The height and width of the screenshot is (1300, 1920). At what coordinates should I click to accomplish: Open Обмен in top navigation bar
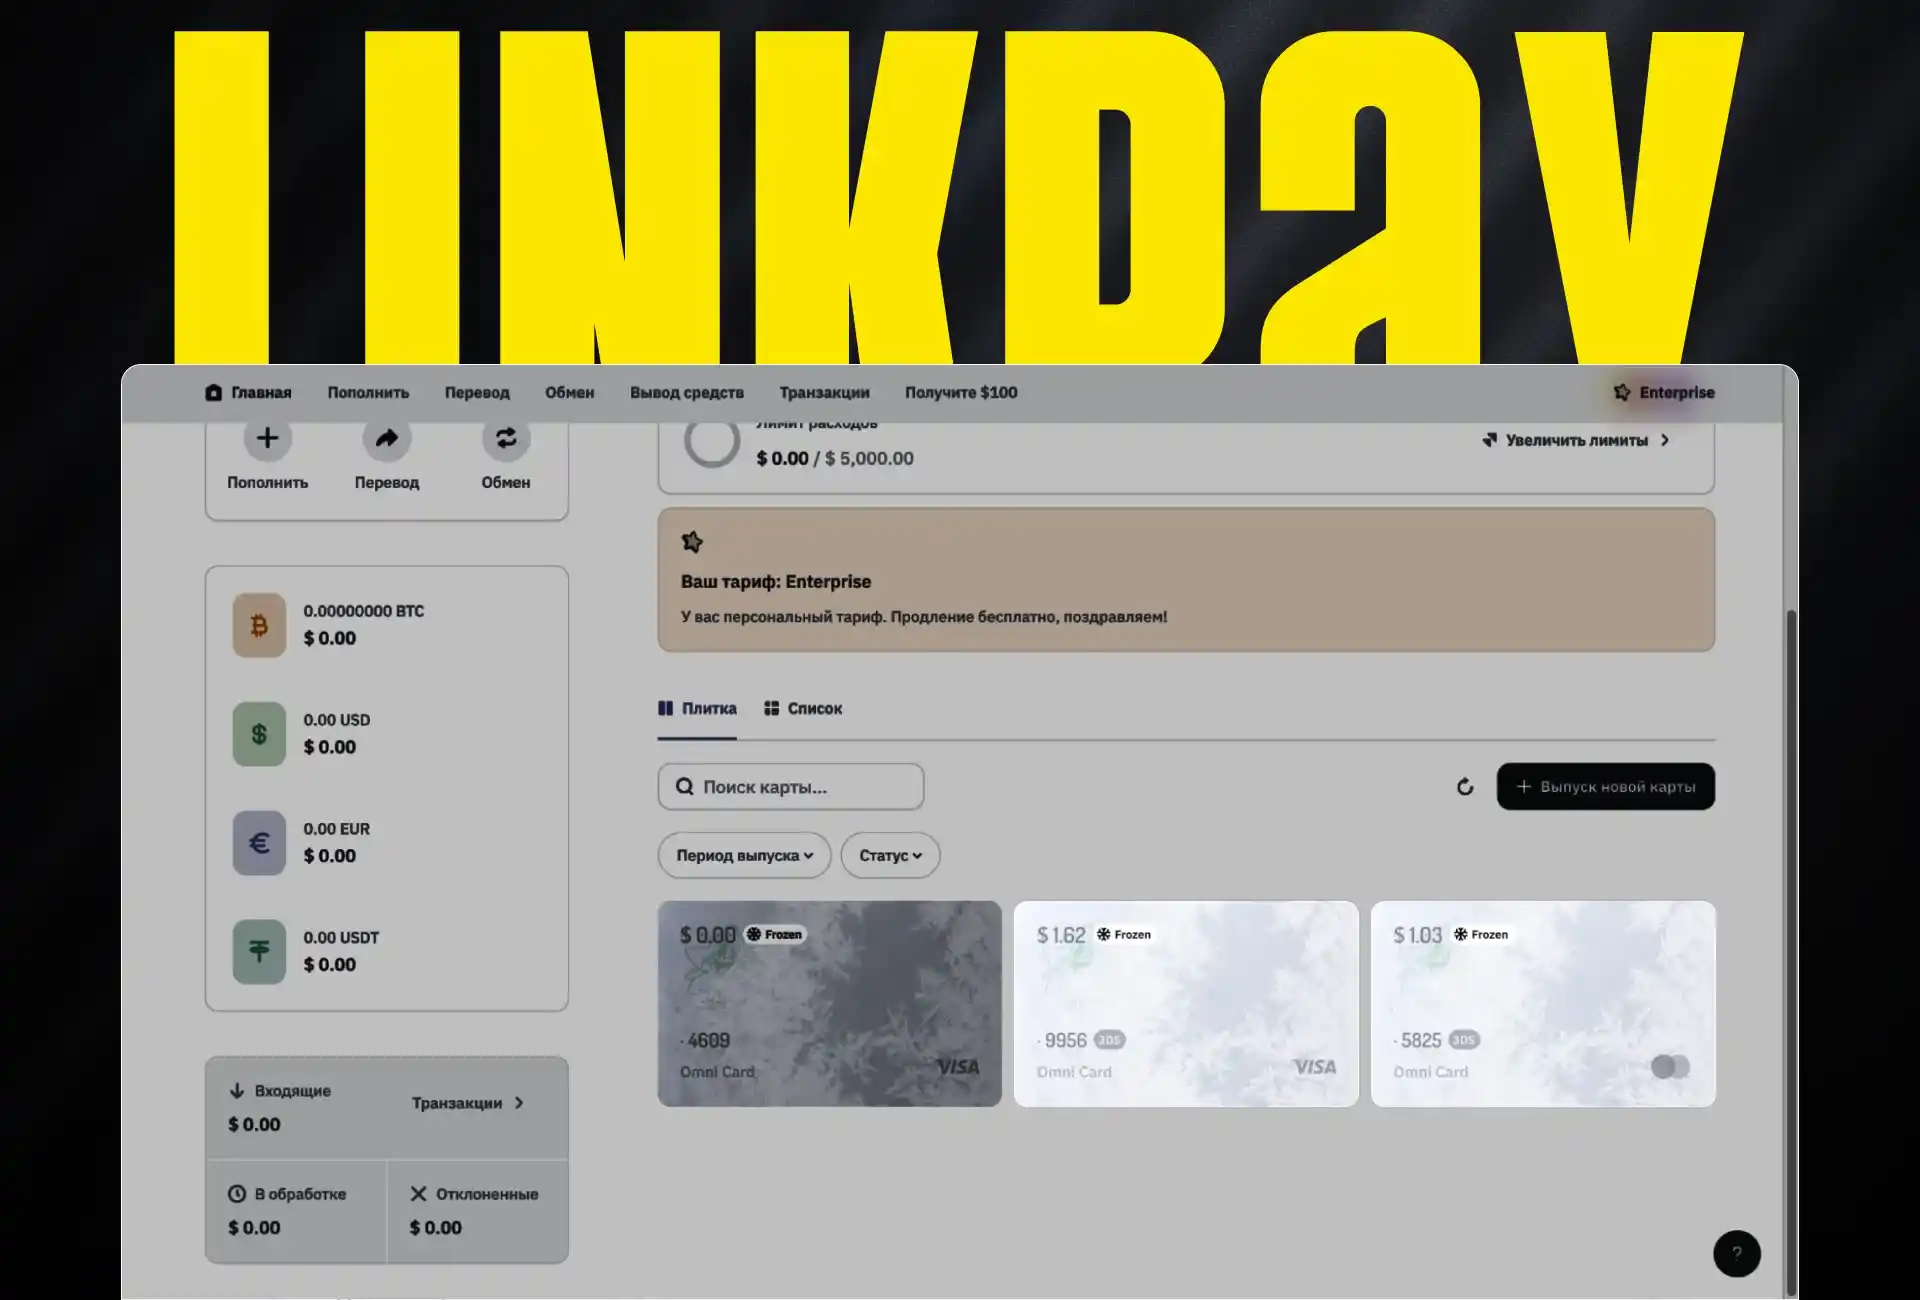(x=569, y=392)
